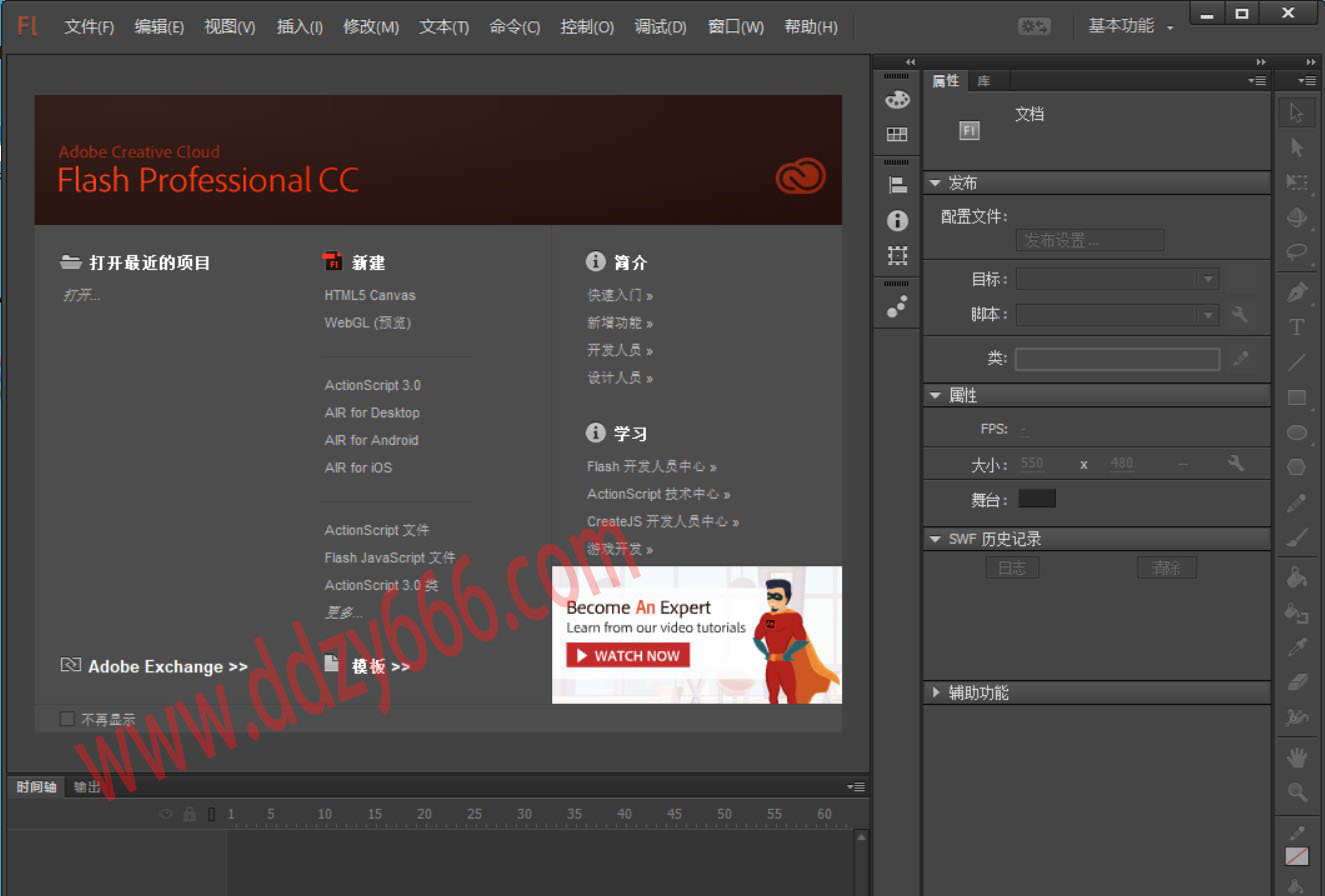Check the 不再显示 checkbox

click(67, 718)
